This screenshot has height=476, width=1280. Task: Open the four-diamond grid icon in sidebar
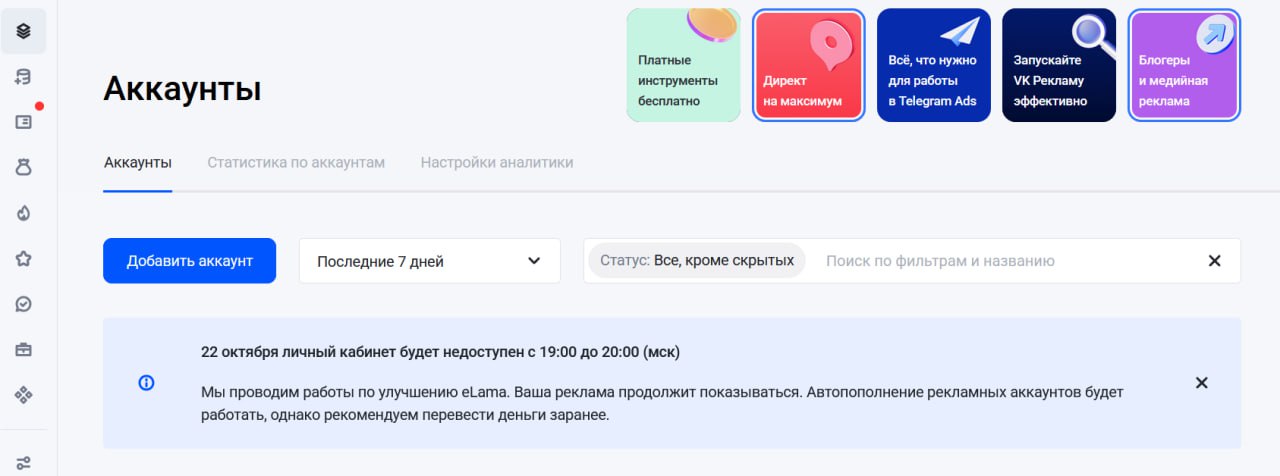23,395
